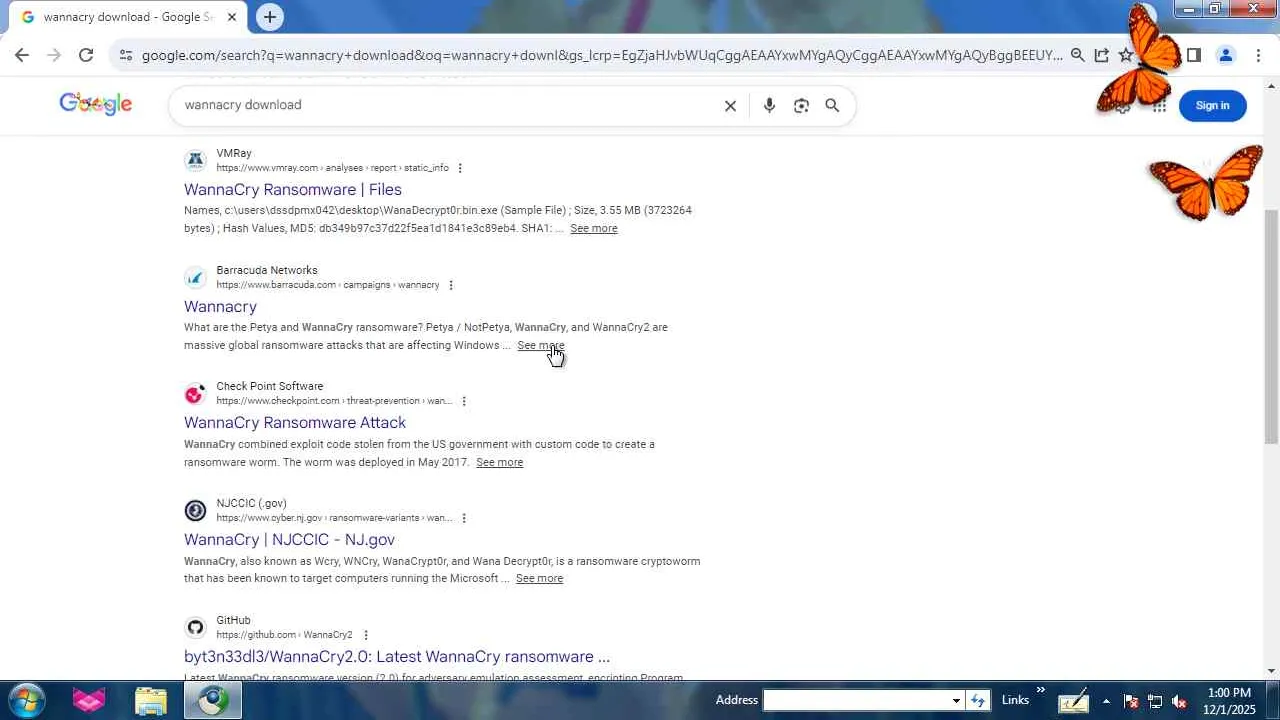Click the taskbar Go refresh arrows button

pos(978,701)
